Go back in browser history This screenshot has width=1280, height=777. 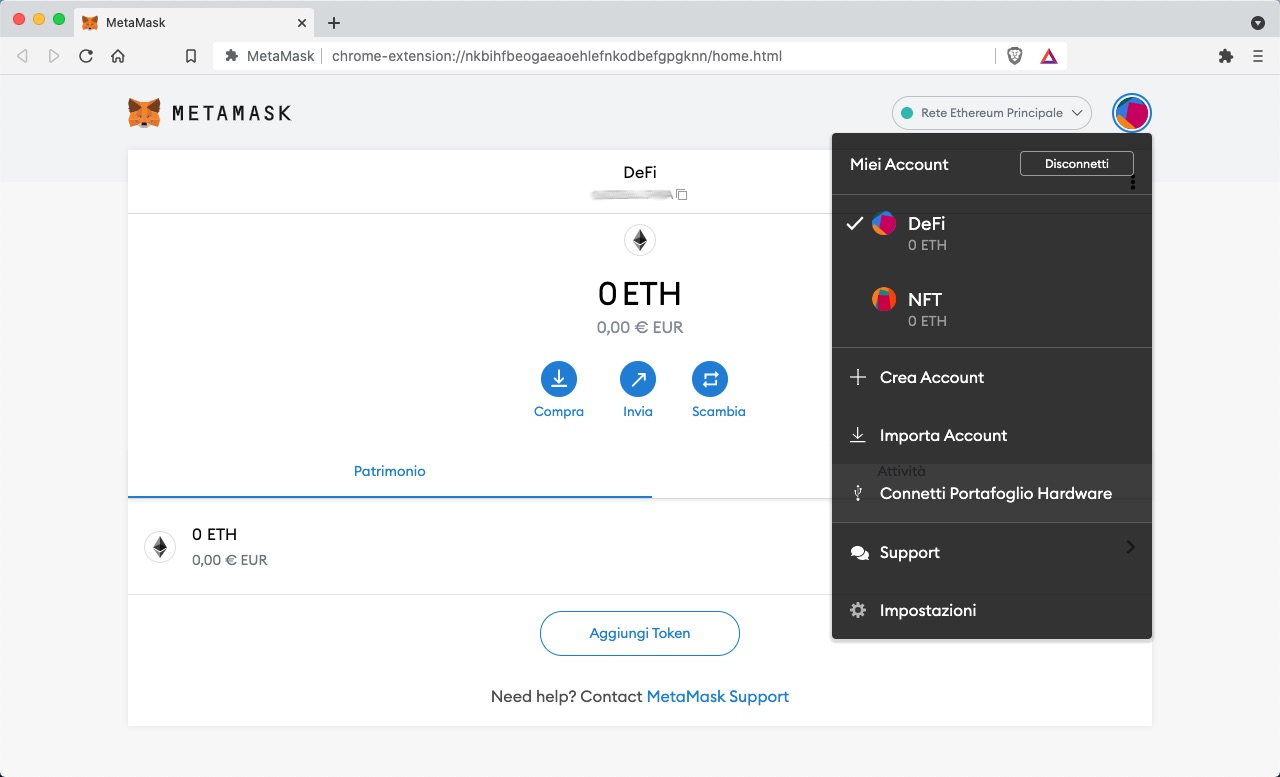22,56
